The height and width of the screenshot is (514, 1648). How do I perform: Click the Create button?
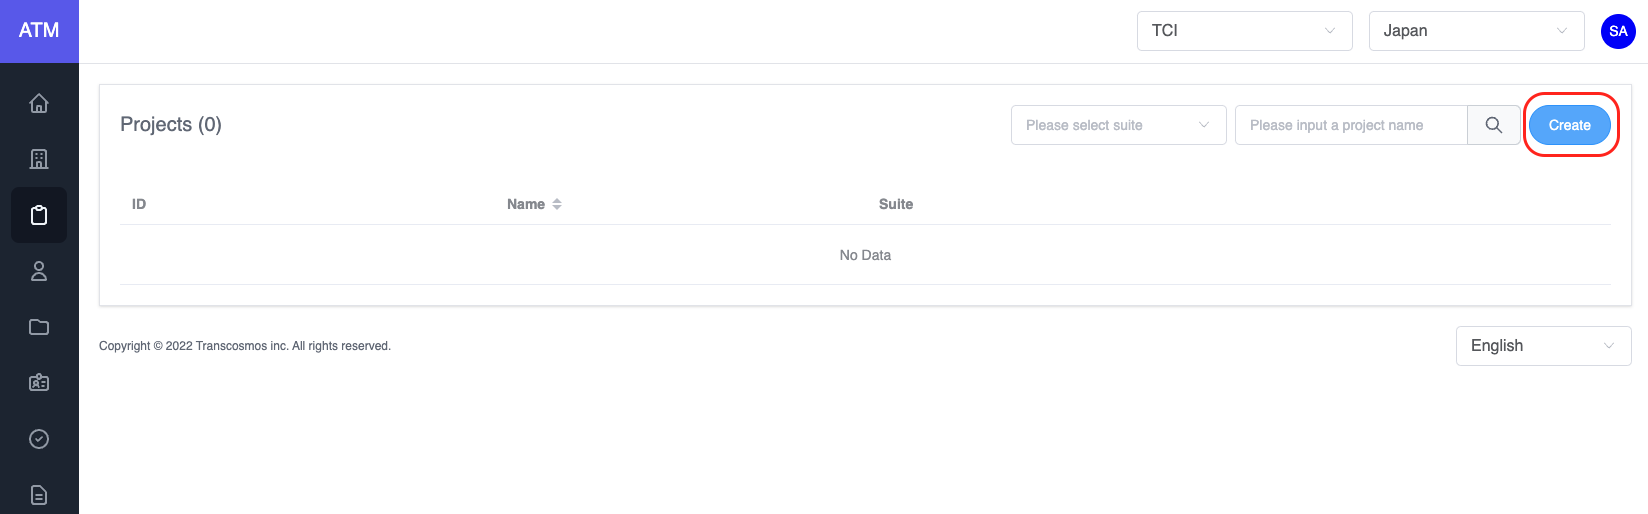(x=1569, y=125)
